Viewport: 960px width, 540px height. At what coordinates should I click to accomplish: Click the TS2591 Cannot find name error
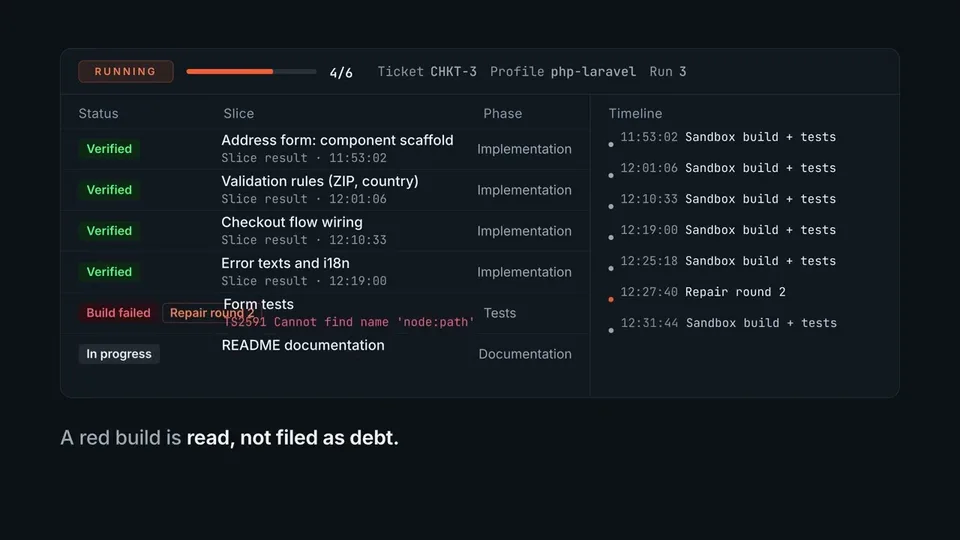349,322
